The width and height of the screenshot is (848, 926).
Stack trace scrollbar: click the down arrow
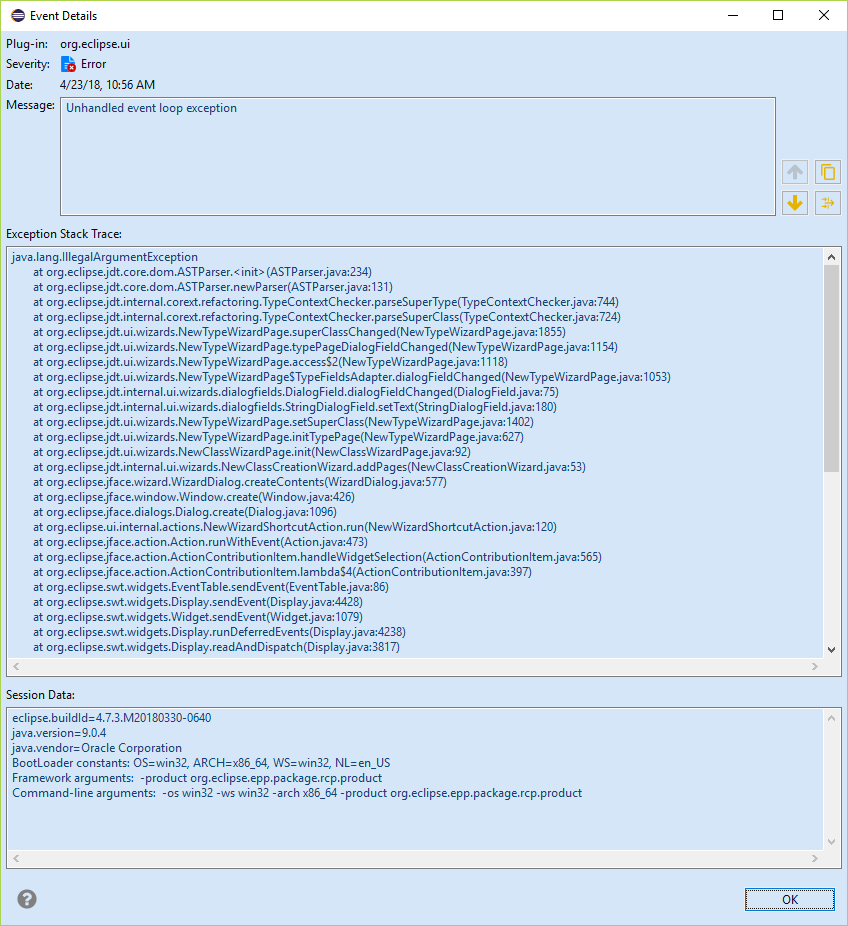831,650
